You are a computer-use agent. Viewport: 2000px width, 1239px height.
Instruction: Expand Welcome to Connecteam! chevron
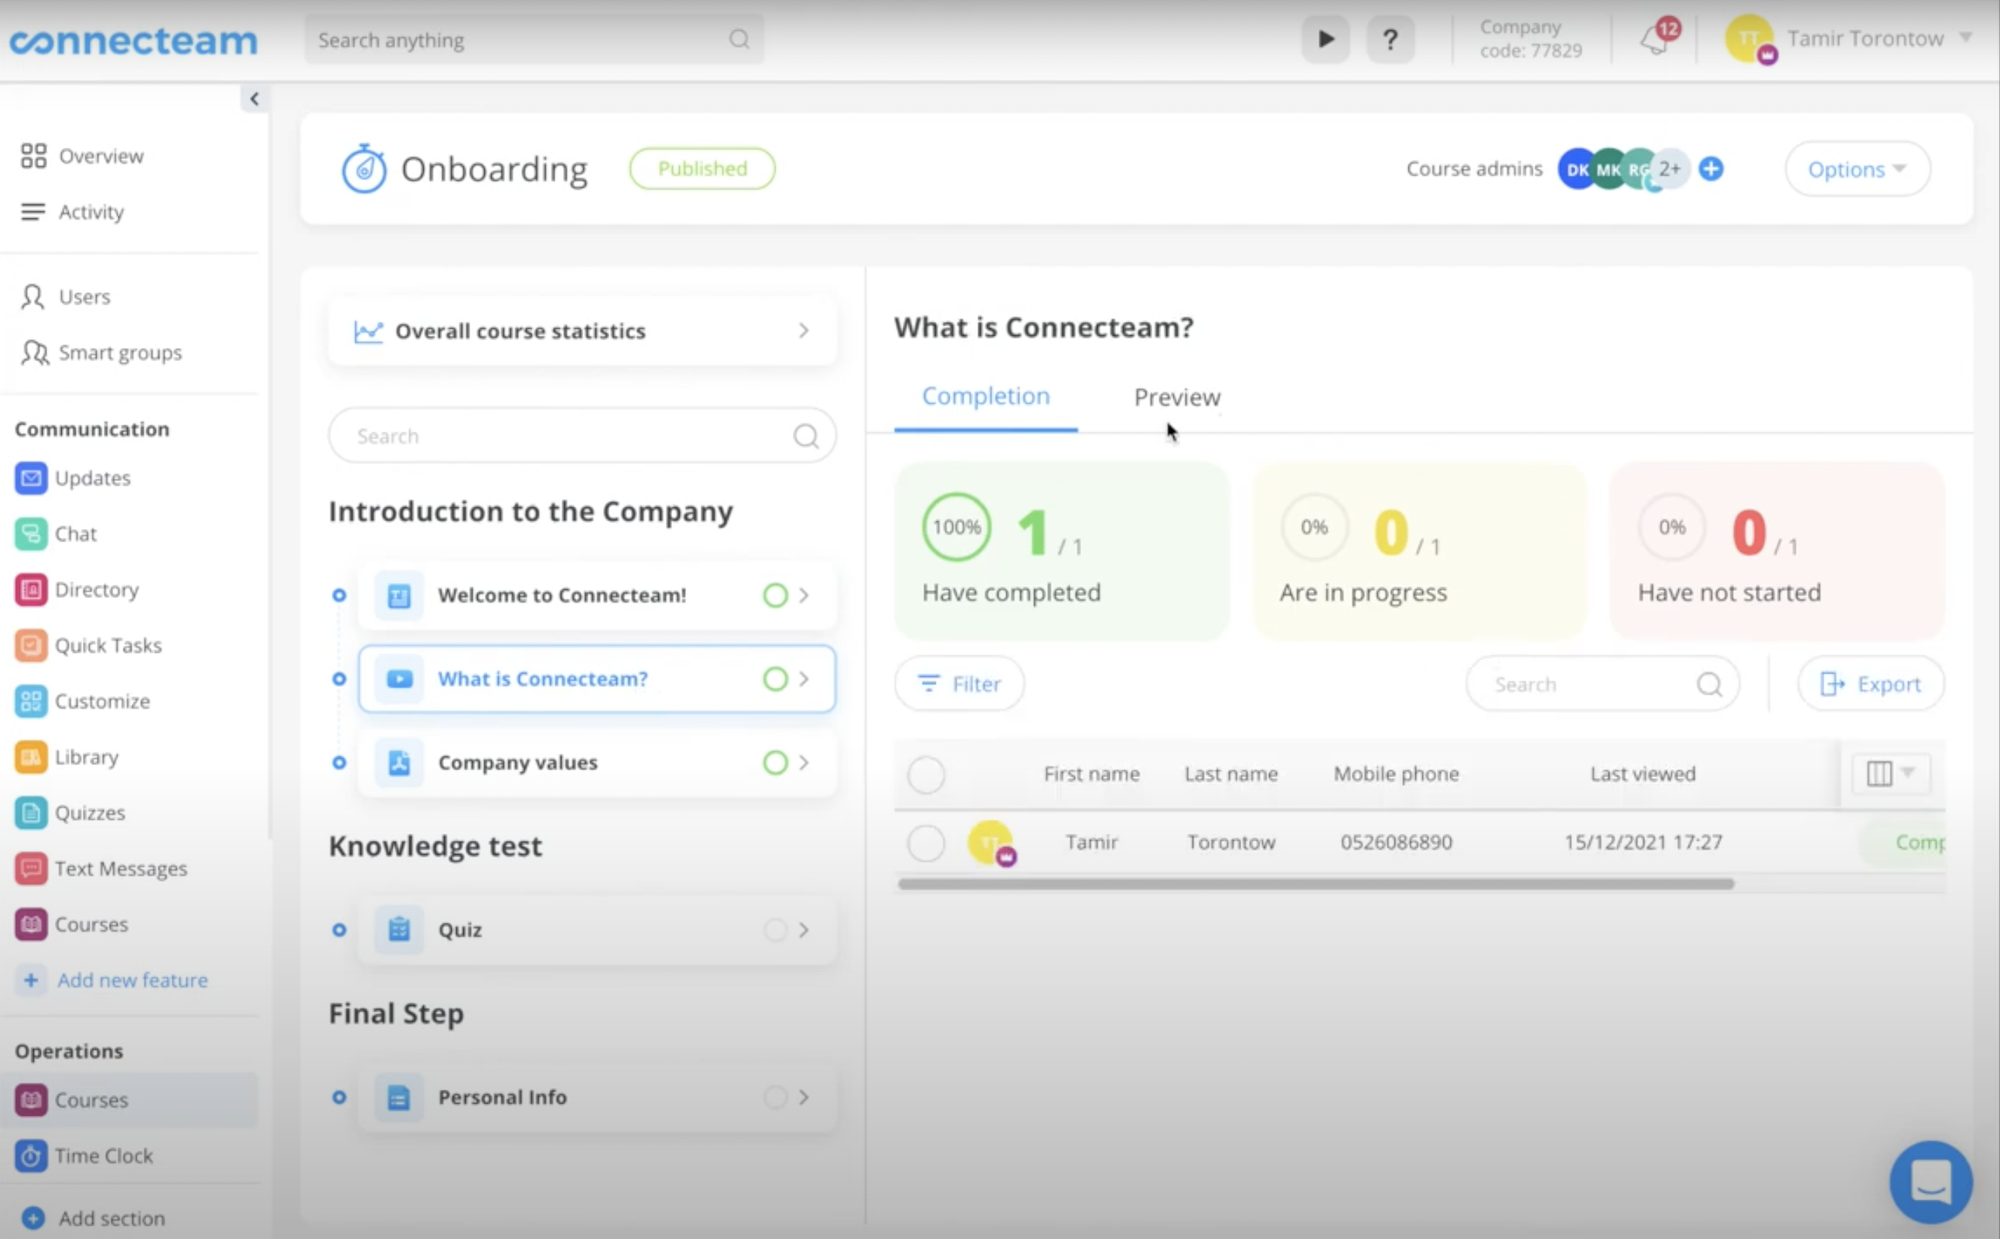pos(804,595)
